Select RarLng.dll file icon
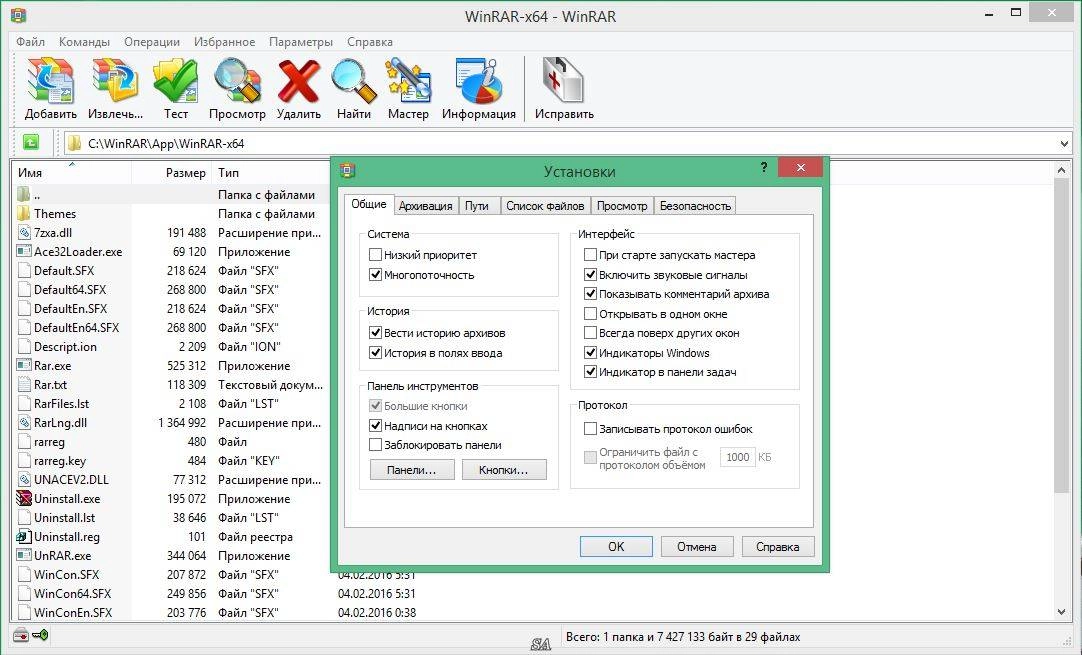 [x=23, y=422]
